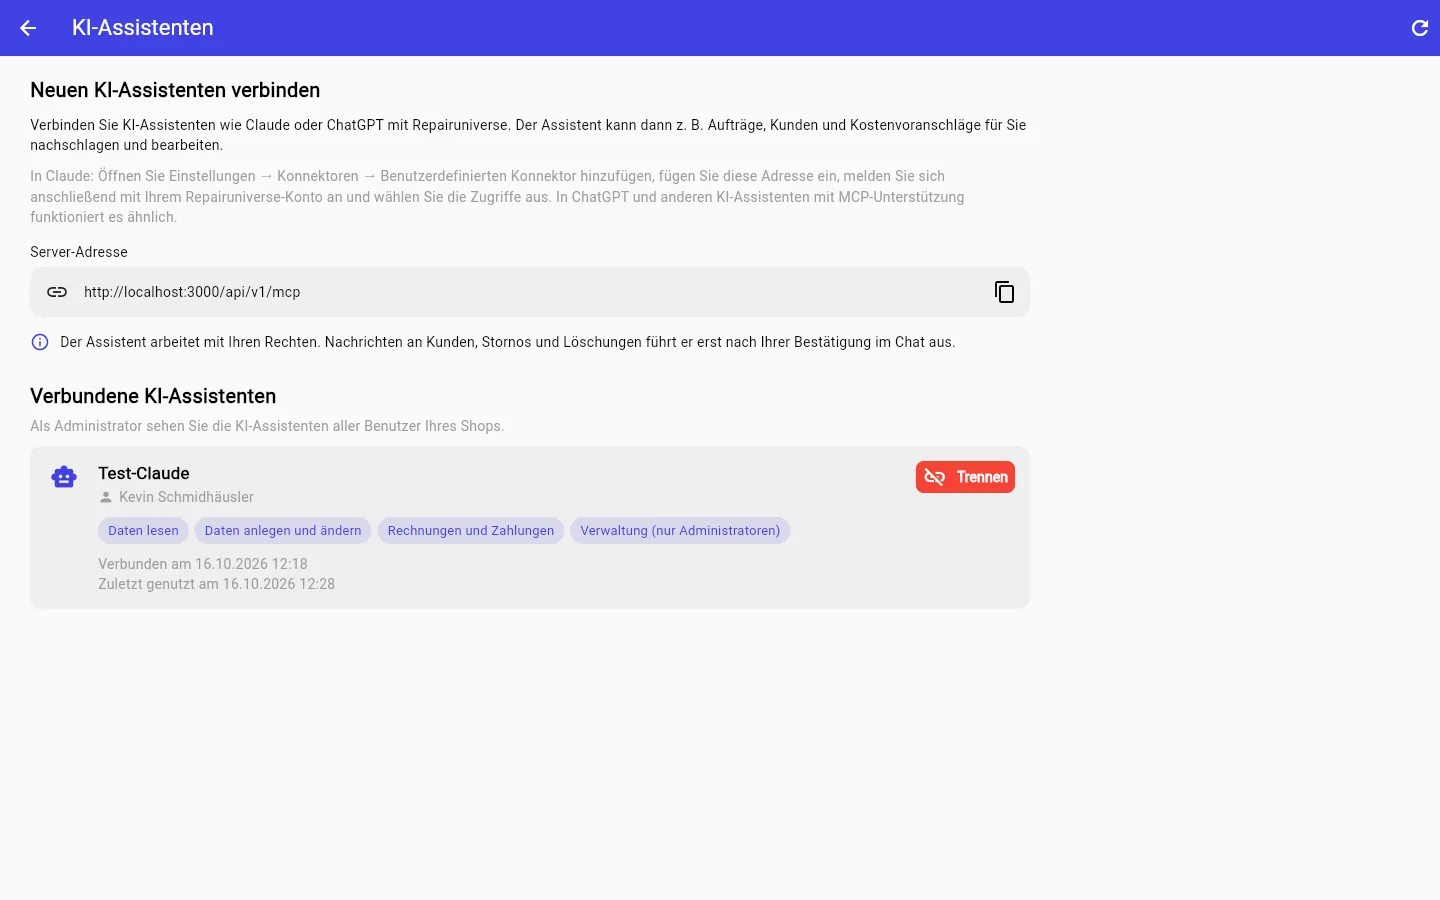Image resolution: width=1440 pixels, height=900 pixels.
Task: Click the 'Verbundene KI-Assistenten' heading
Action: coord(153,396)
